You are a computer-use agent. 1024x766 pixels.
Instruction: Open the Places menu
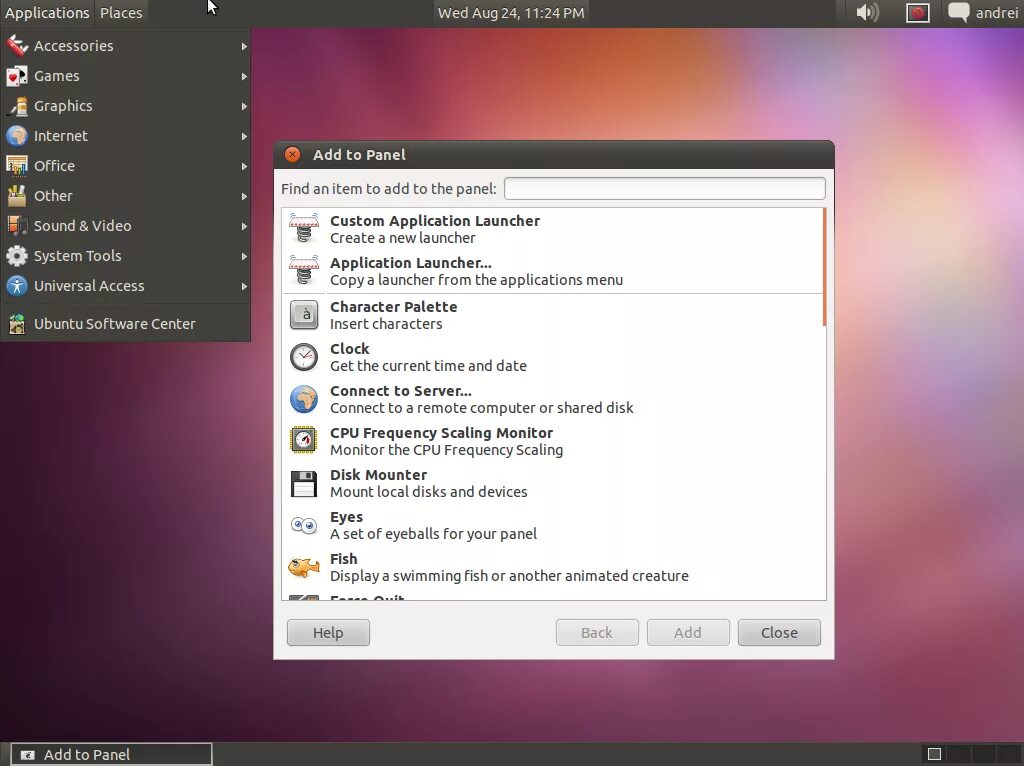[121, 13]
